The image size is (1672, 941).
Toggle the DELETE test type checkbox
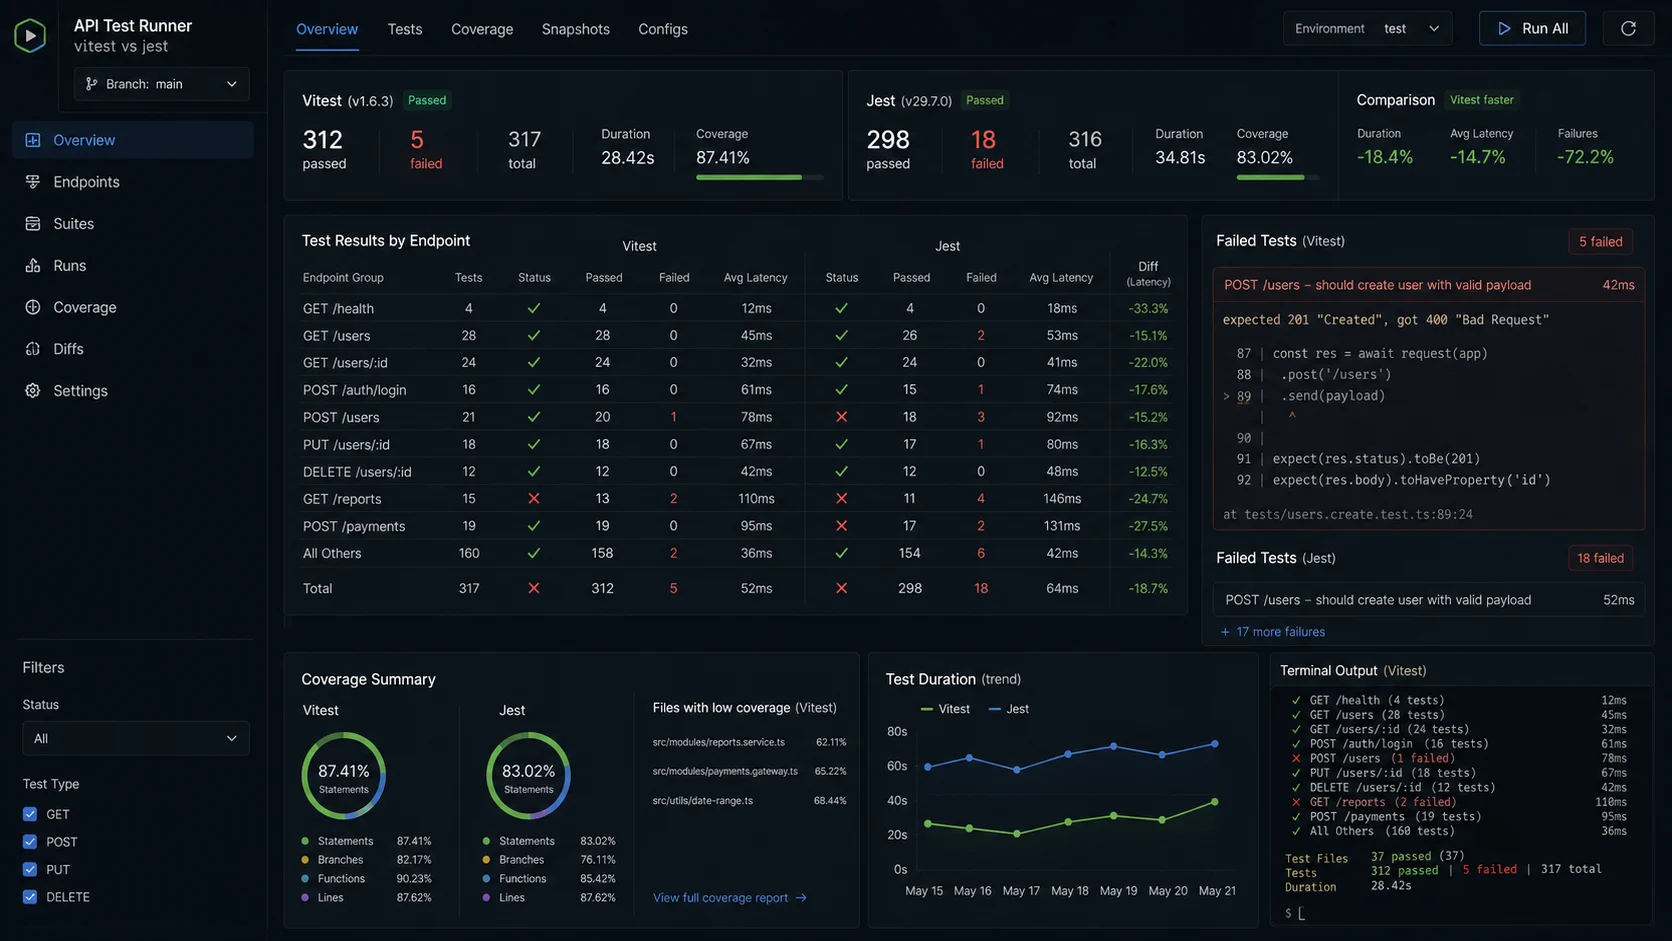coord(30,897)
